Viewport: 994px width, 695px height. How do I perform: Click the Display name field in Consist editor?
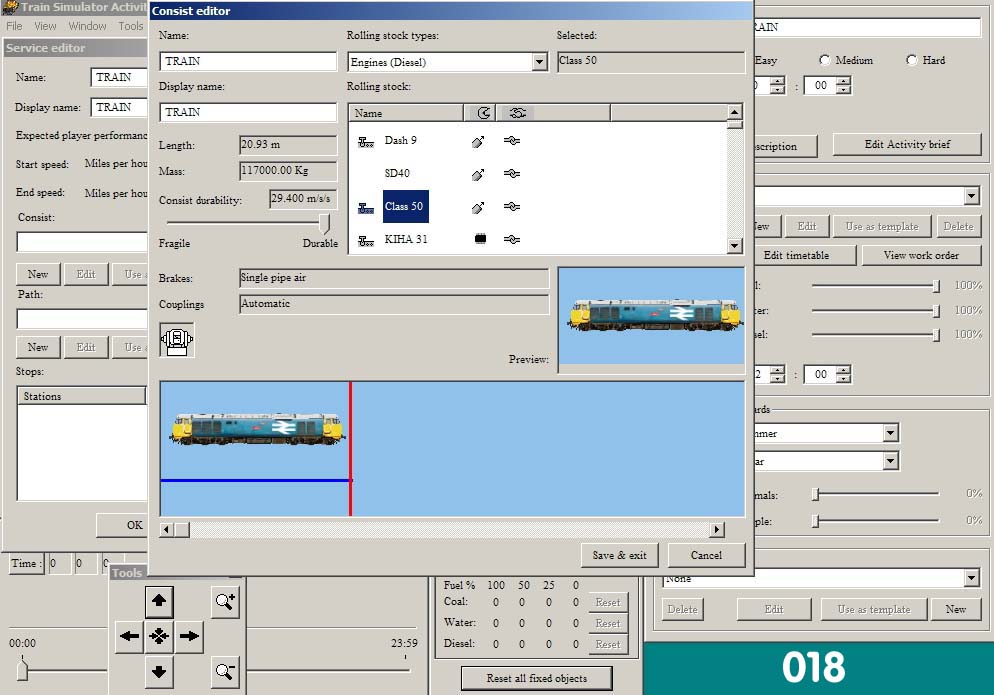(x=248, y=112)
